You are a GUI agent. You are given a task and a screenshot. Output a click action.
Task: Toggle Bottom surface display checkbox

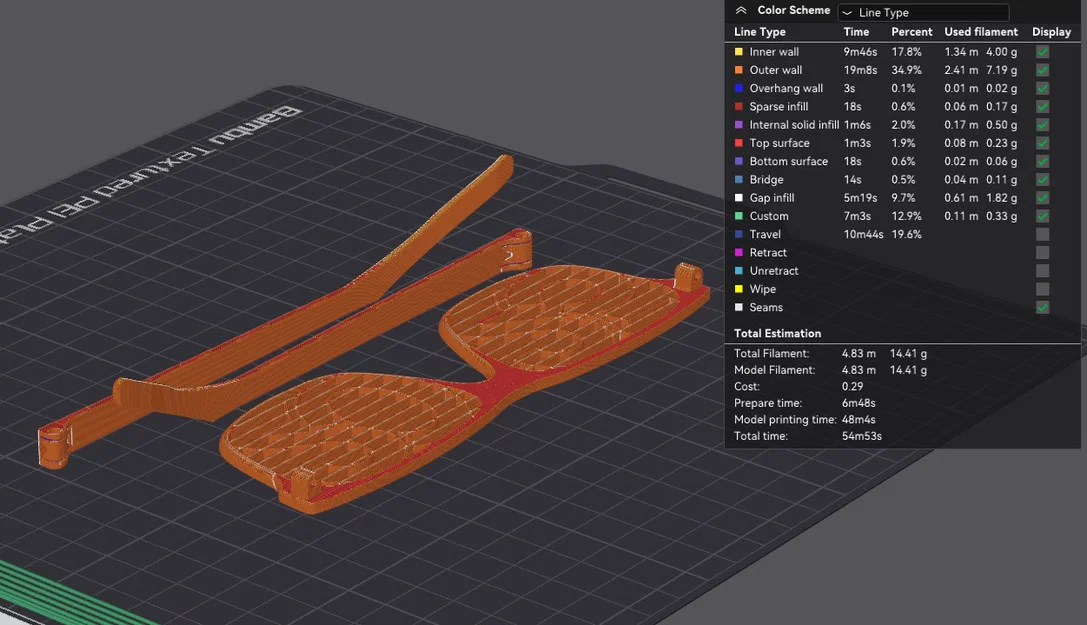pyautogui.click(x=1043, y=161)
